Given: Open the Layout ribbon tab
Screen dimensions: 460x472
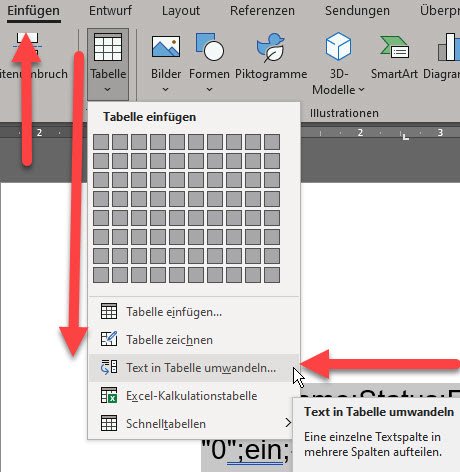Looking at the screenshot, I should [181, 11].
